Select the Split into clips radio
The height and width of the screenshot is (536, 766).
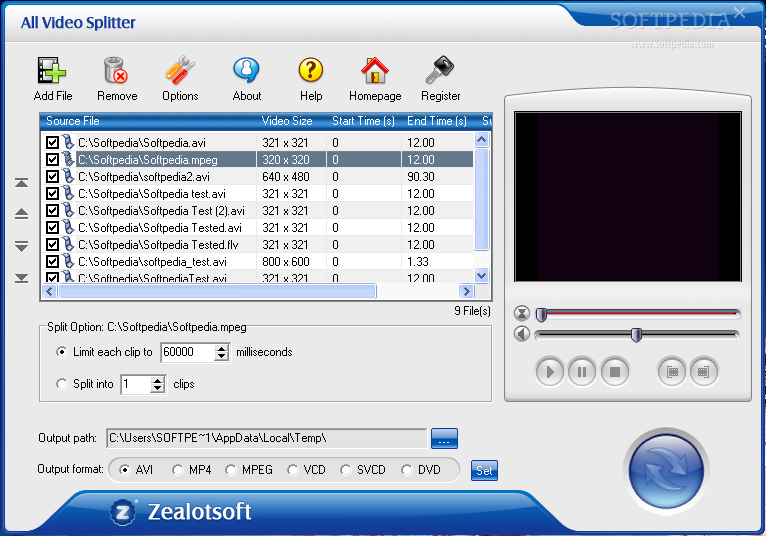pos(62,384)
